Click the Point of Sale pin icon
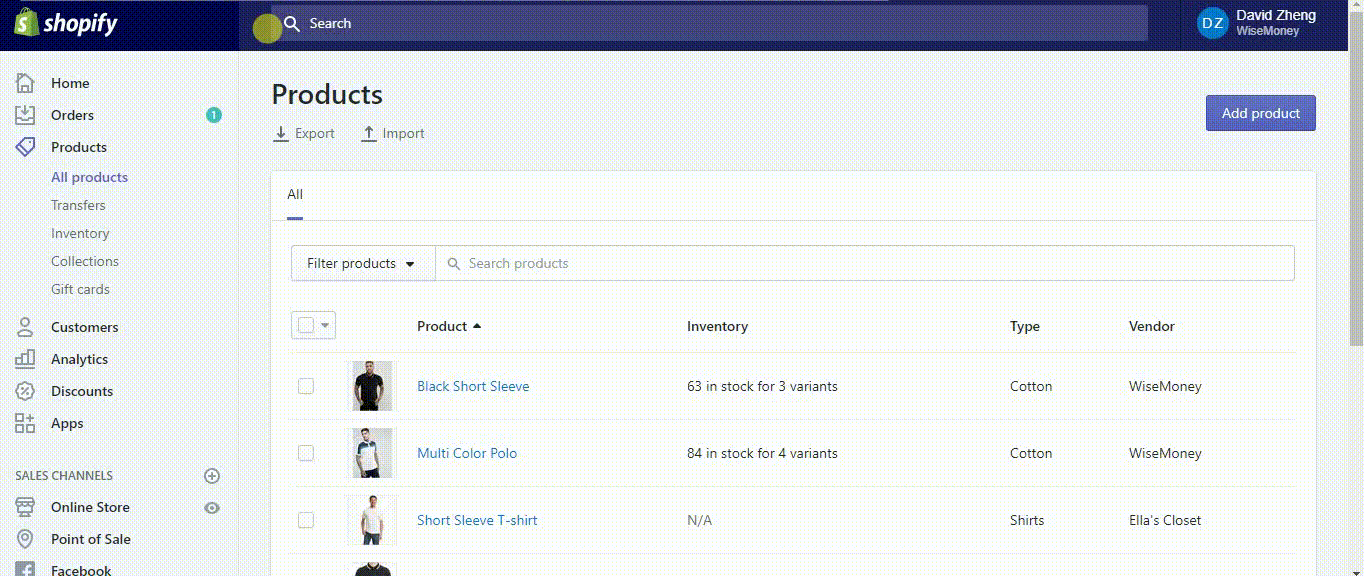Viewport: 1364px width, 577px height. pos(25,539)
